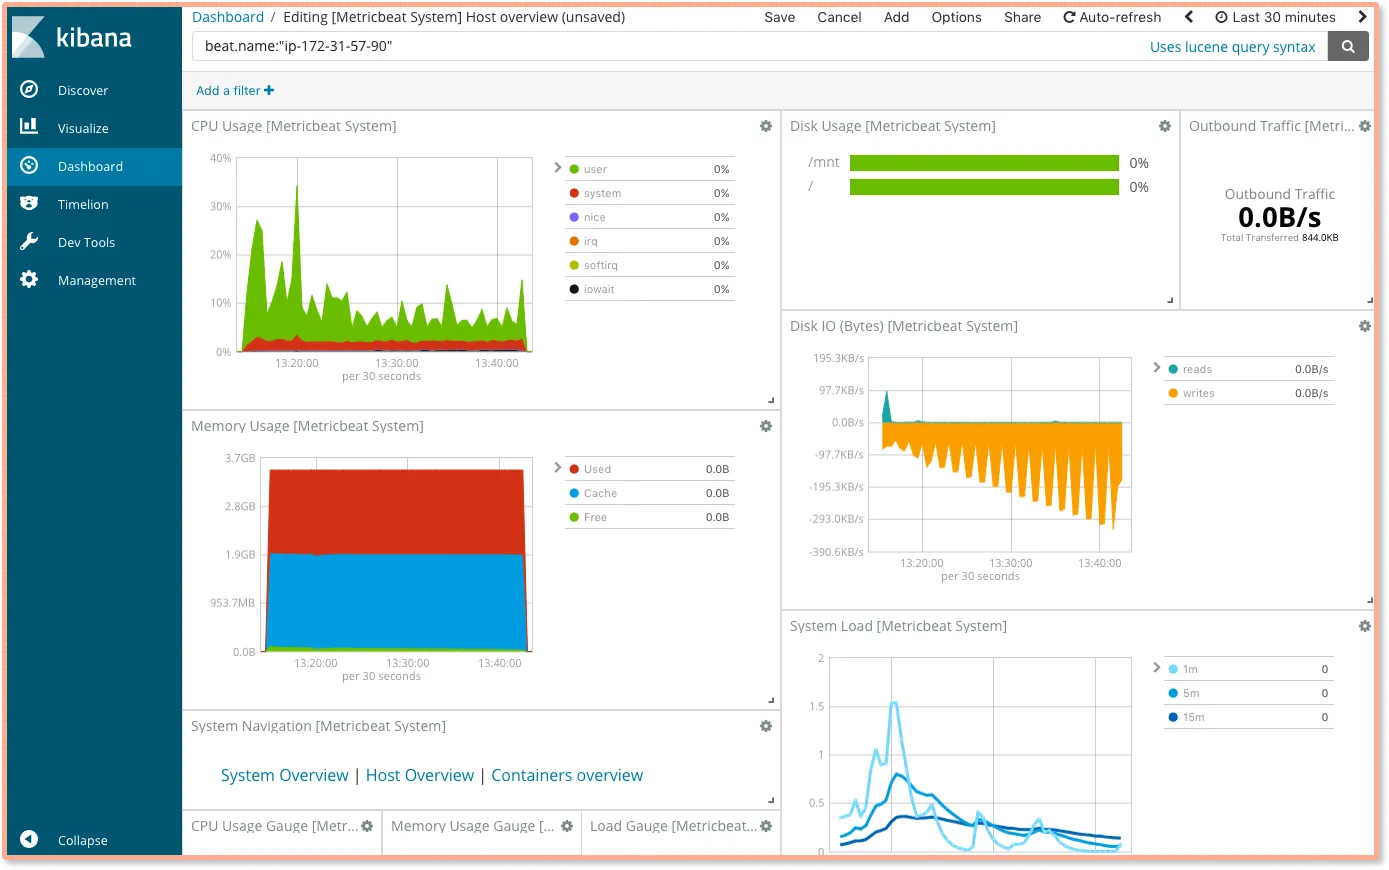The width and height of the screenshot is (1389, 870).
Task: Select Discover in the side navigation
Action: click(83, 90)
